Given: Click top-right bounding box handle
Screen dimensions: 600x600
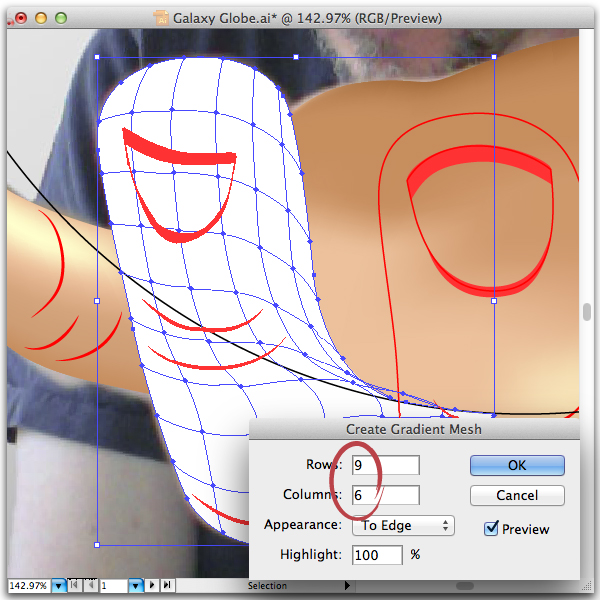Looking at the screenshot, I should (494, 57).
